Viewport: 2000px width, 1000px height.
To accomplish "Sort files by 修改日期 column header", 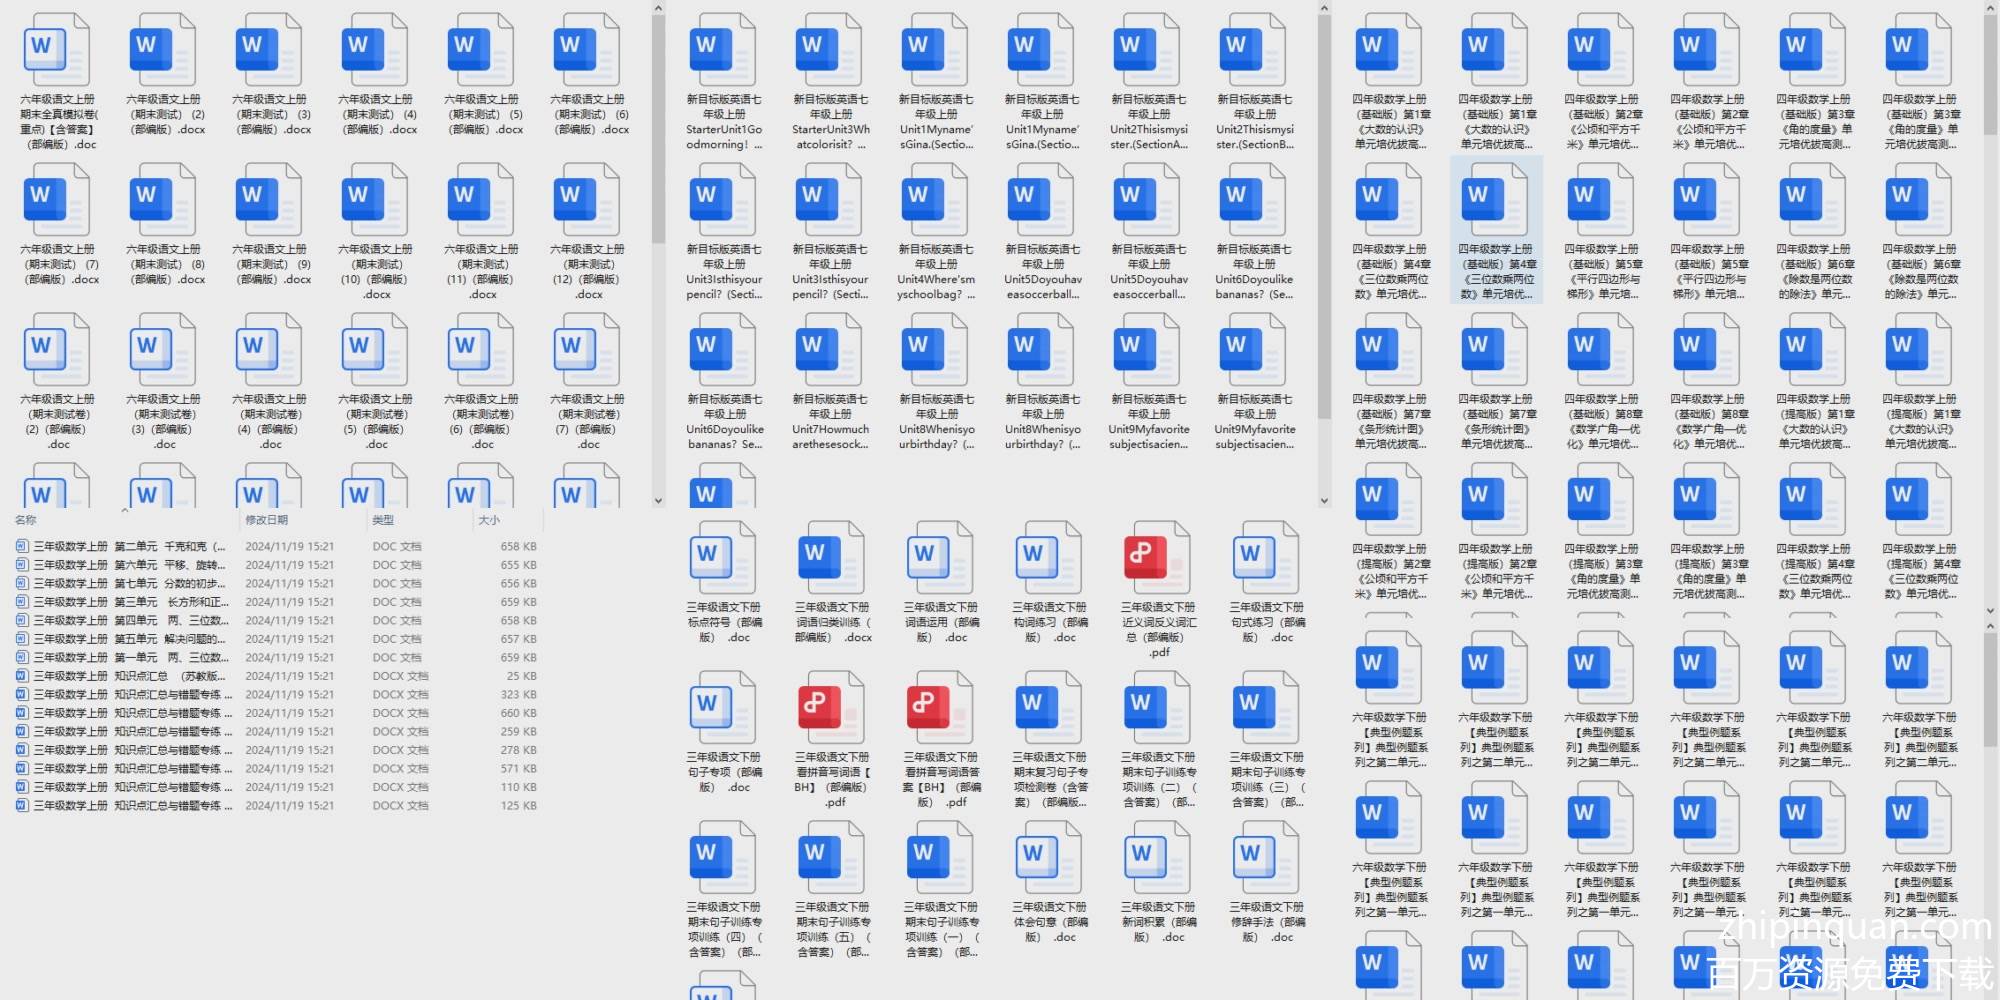I will tap(267, 520).
